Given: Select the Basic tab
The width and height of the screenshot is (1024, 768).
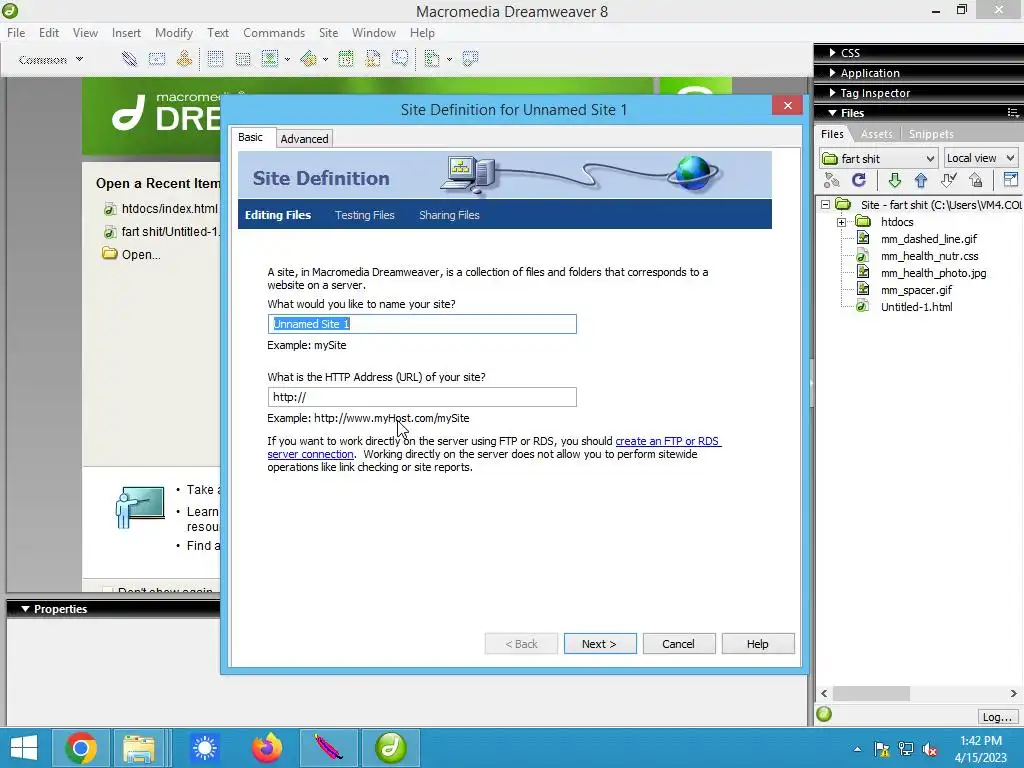Looking at the screenshot, I should pos(251,137).
